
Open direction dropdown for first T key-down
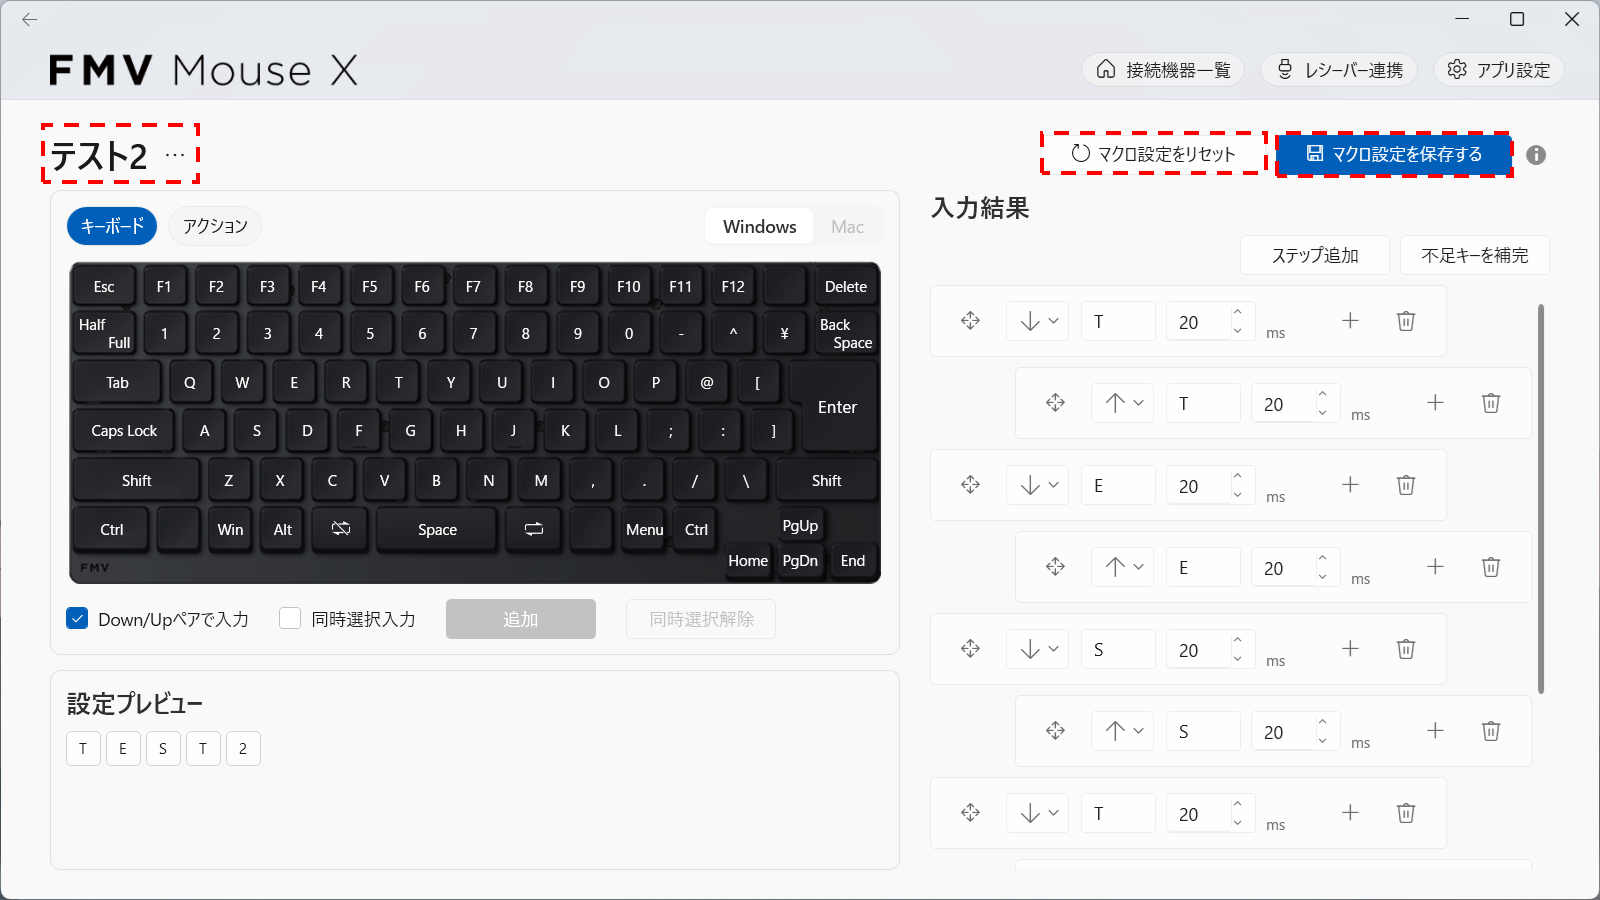[x=1038, y=321]
